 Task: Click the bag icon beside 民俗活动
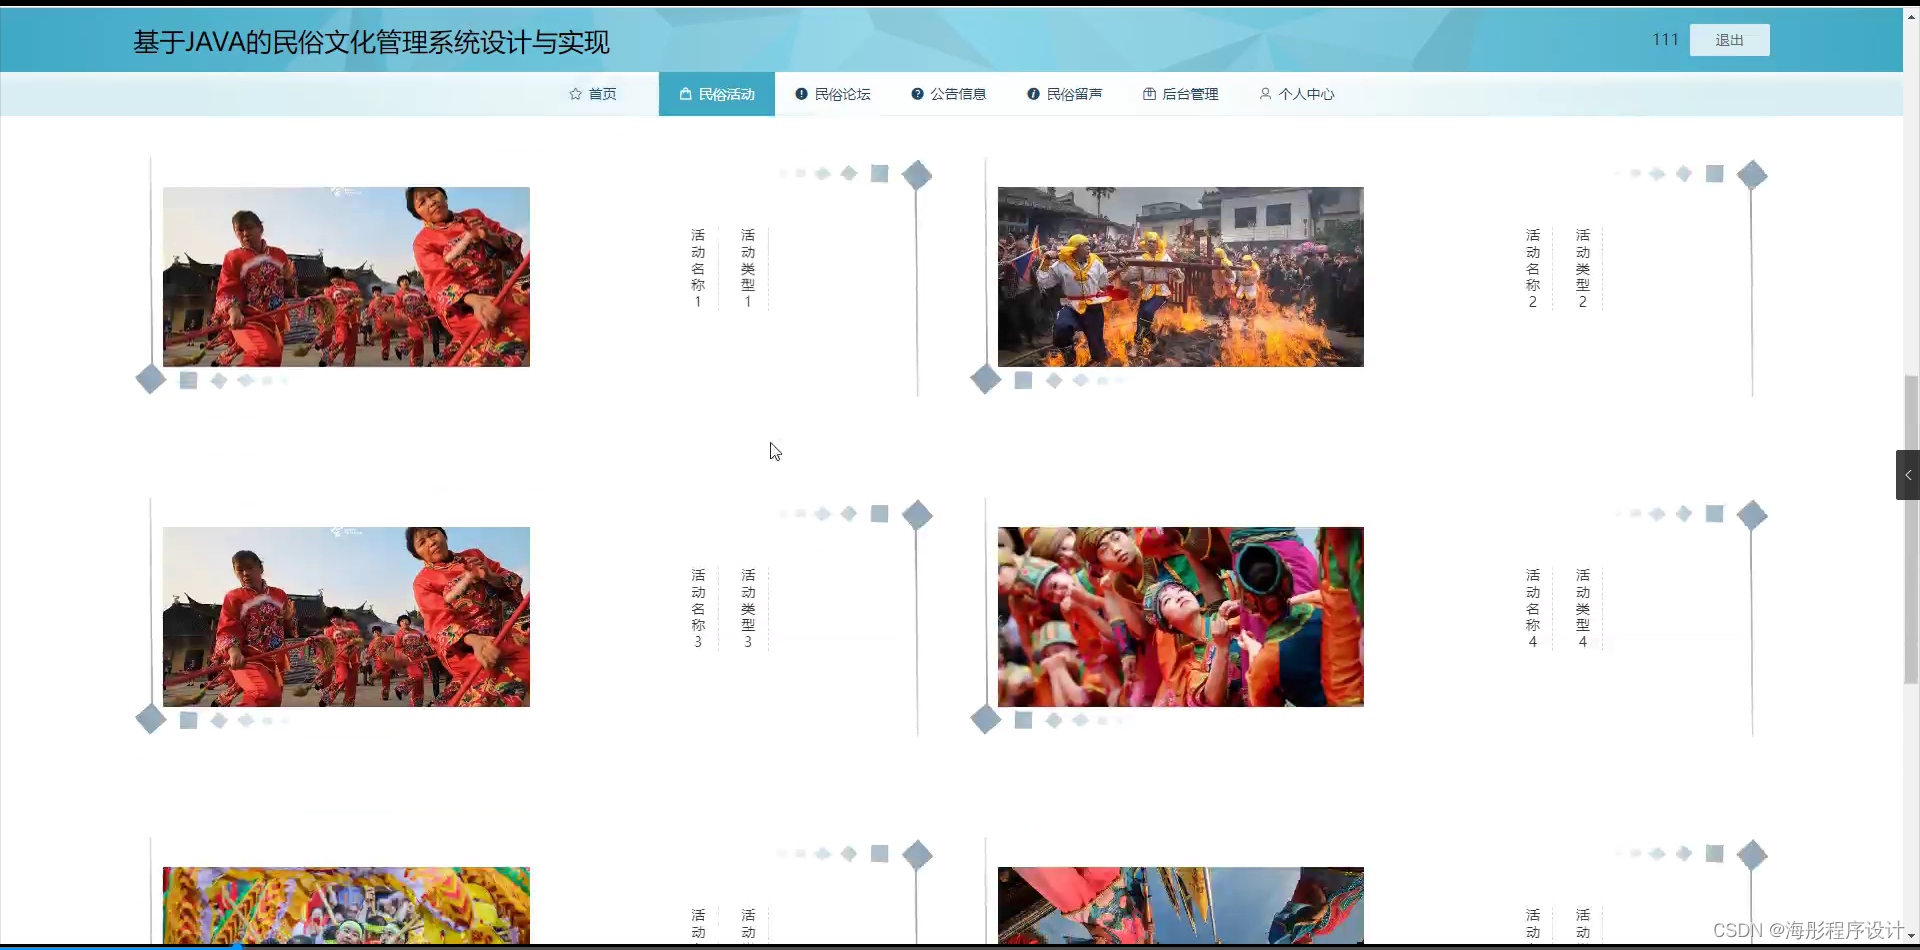point(685,94)
